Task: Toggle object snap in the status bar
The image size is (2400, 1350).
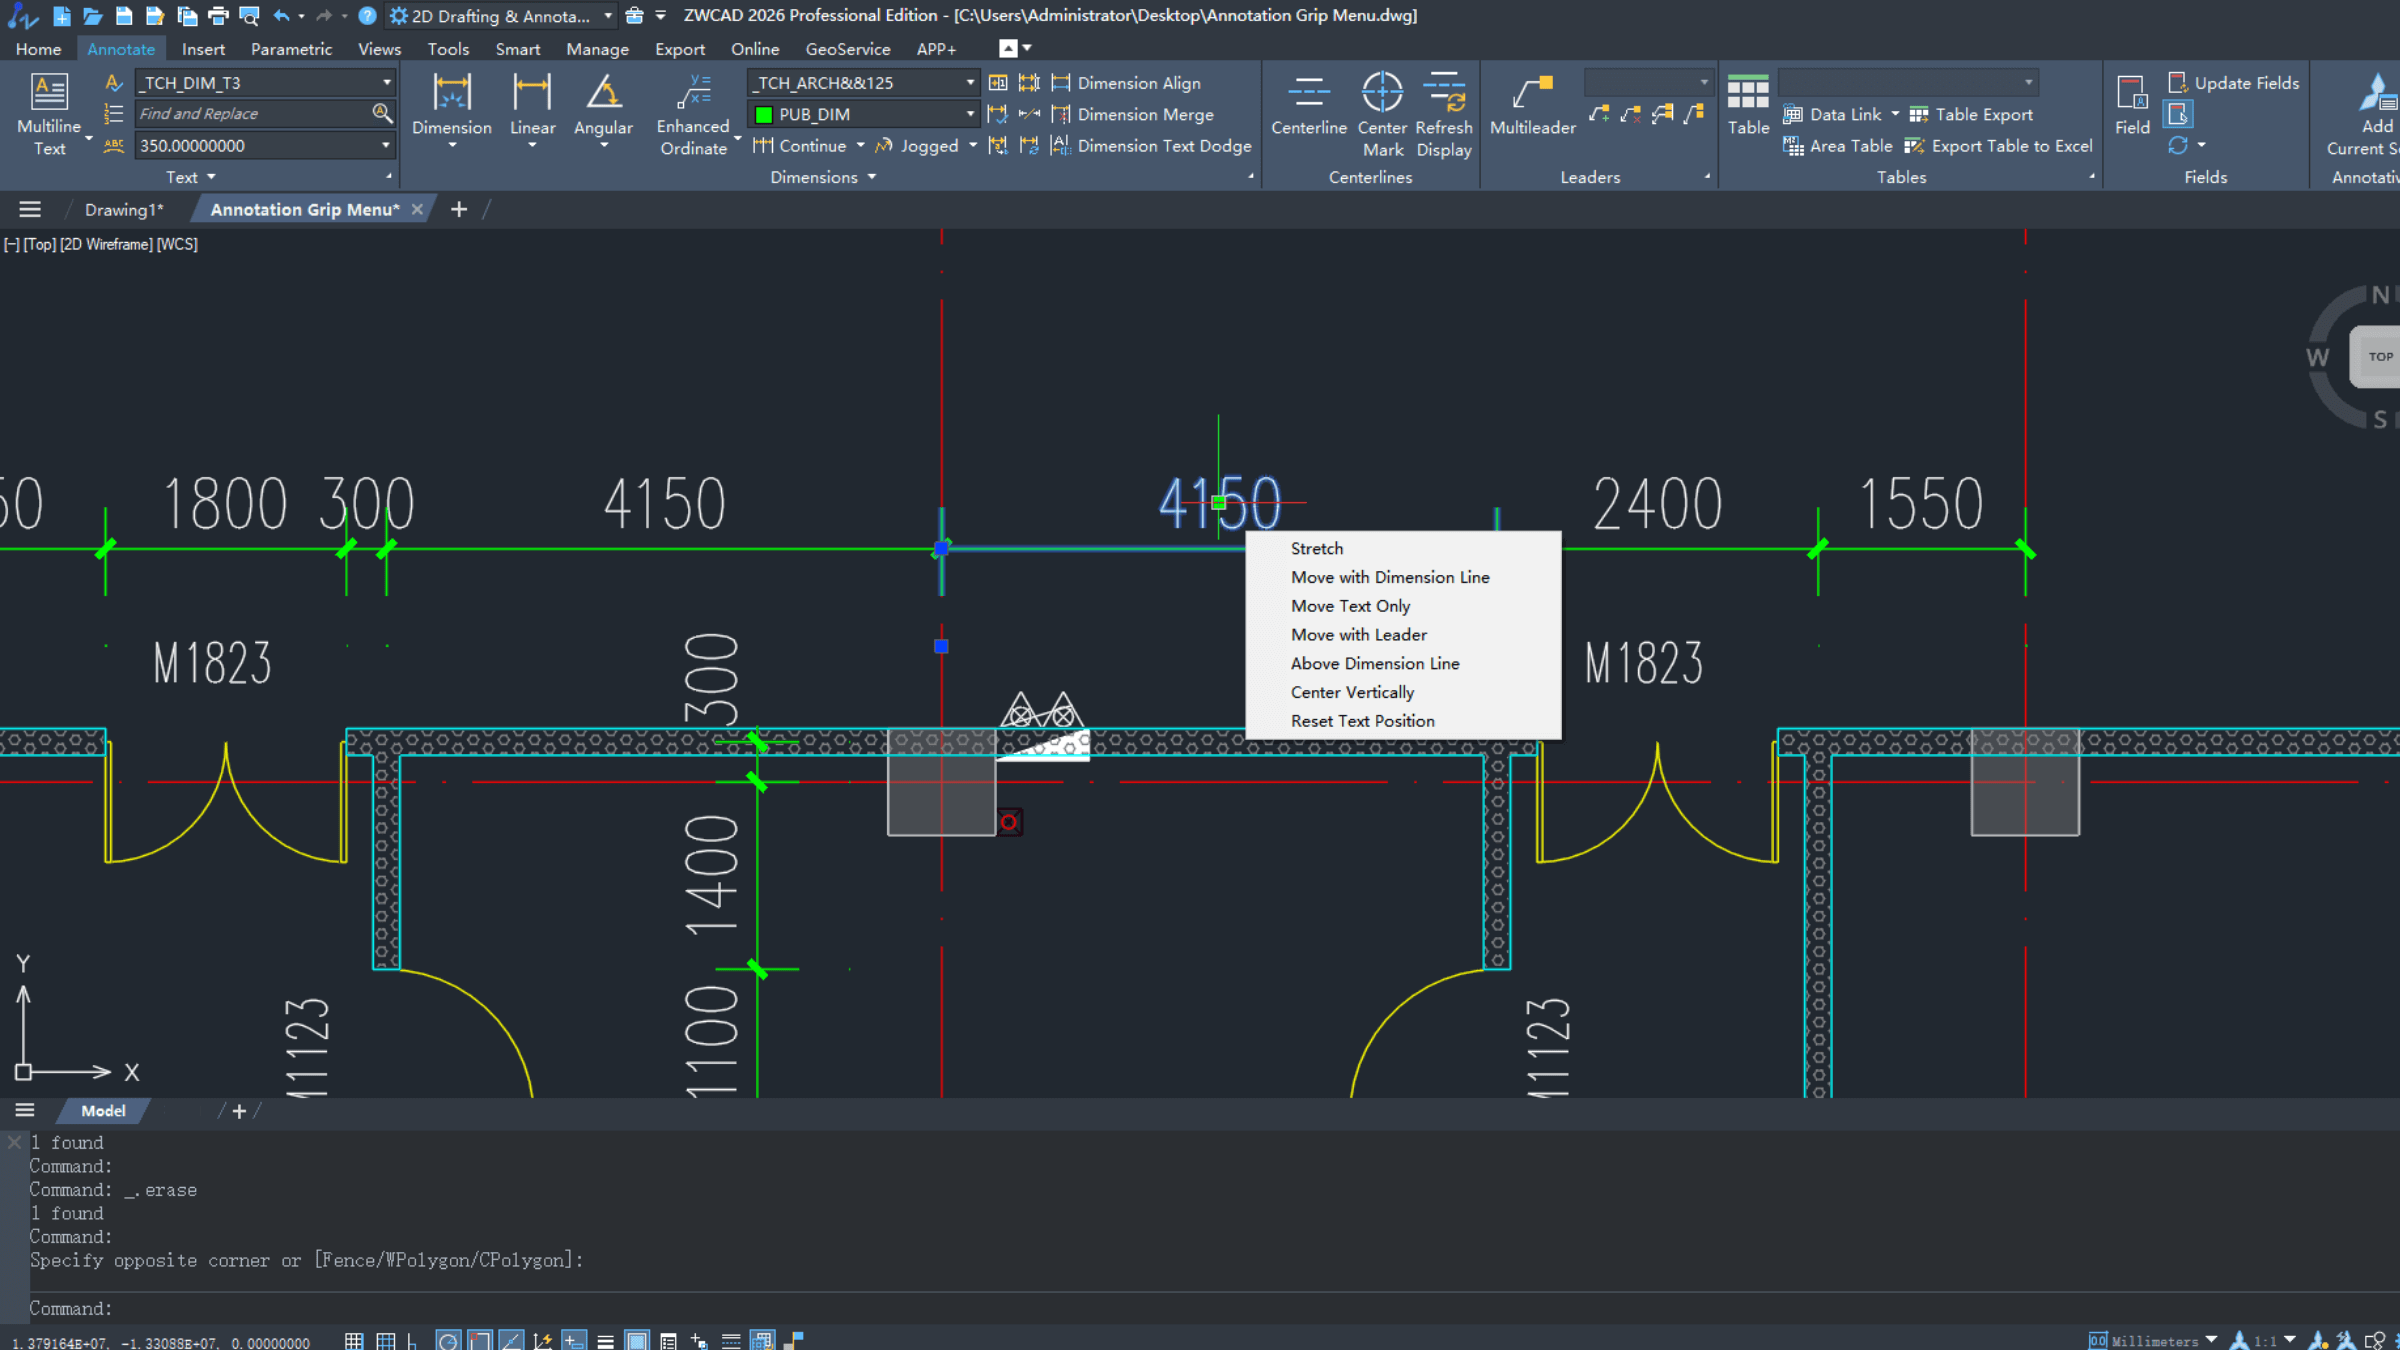Action: pyautogui.click(x=480, y=1340)
